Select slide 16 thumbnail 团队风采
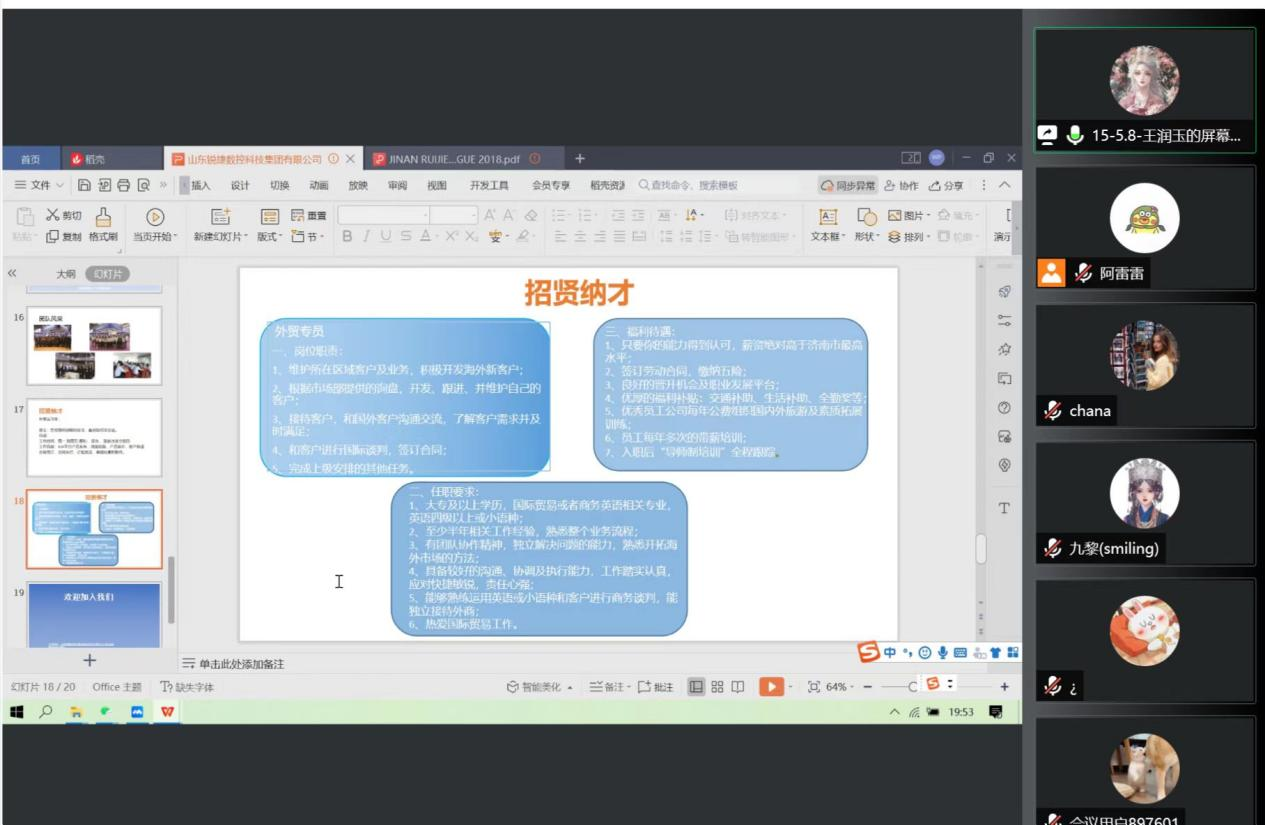The width and height of the screenshot is (1265, 825). click(94, 345)
